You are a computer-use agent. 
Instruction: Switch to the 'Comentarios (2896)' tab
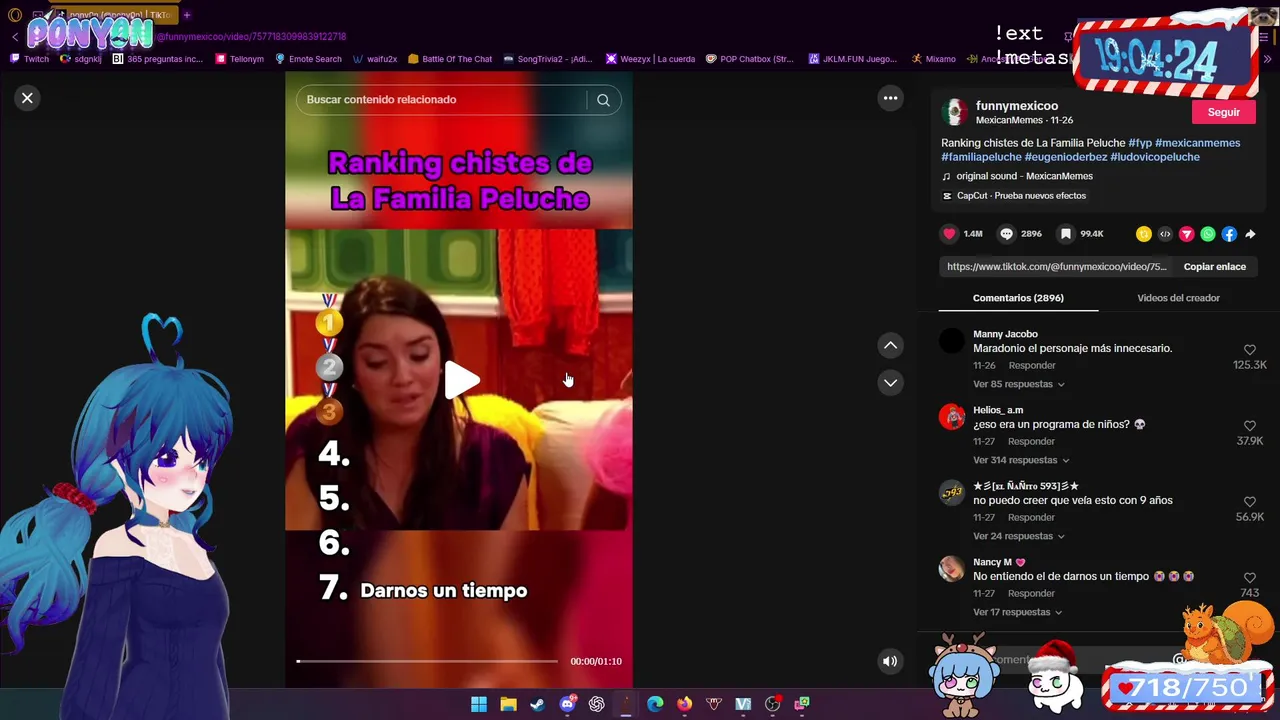tap(1018, 298)
